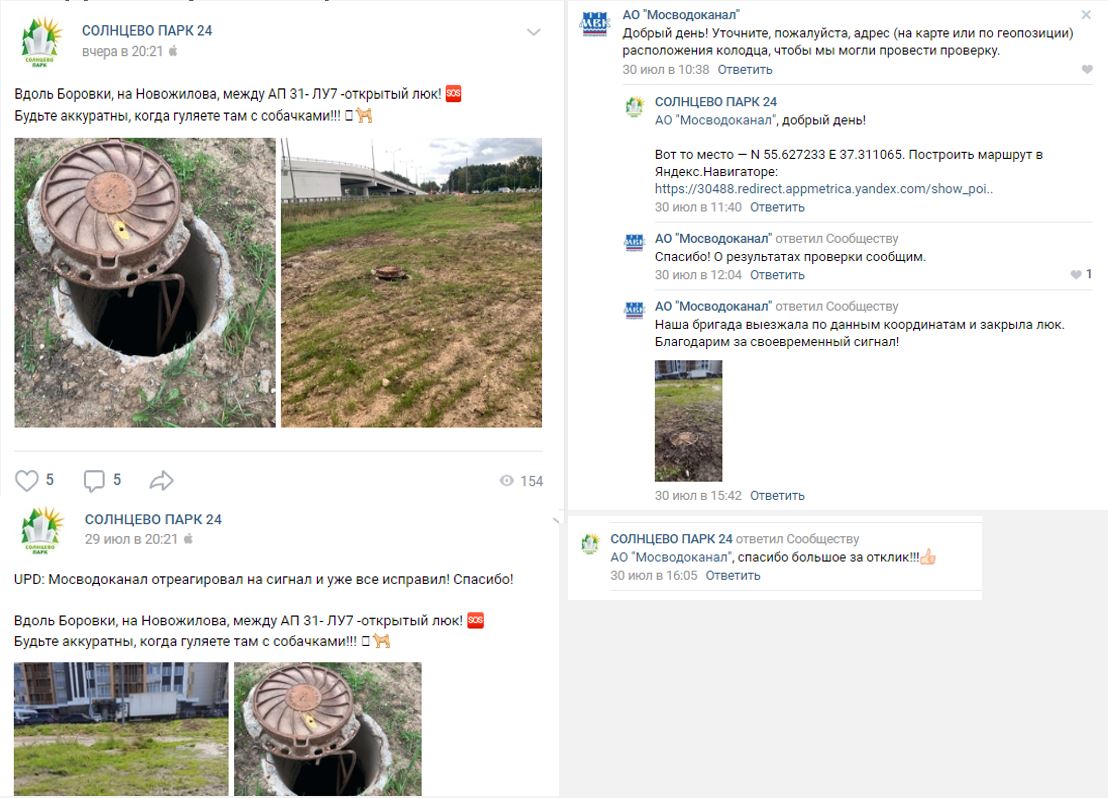Share the post using the arrow icon
Screen dimensions: 1108x798
(x=161, y=481)
